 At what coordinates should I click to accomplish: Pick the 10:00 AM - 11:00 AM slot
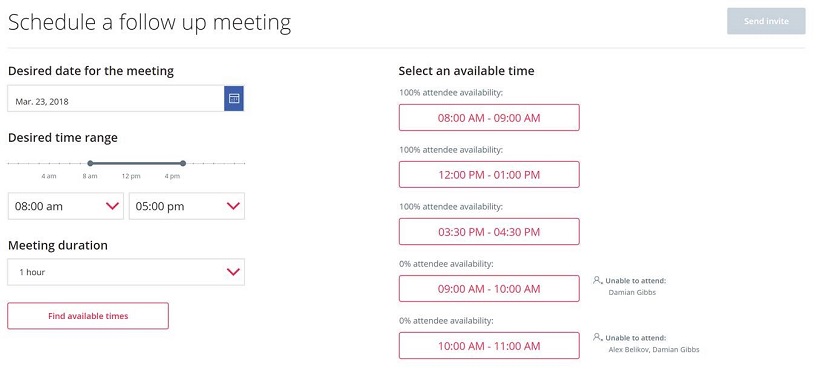pos(489,346)
